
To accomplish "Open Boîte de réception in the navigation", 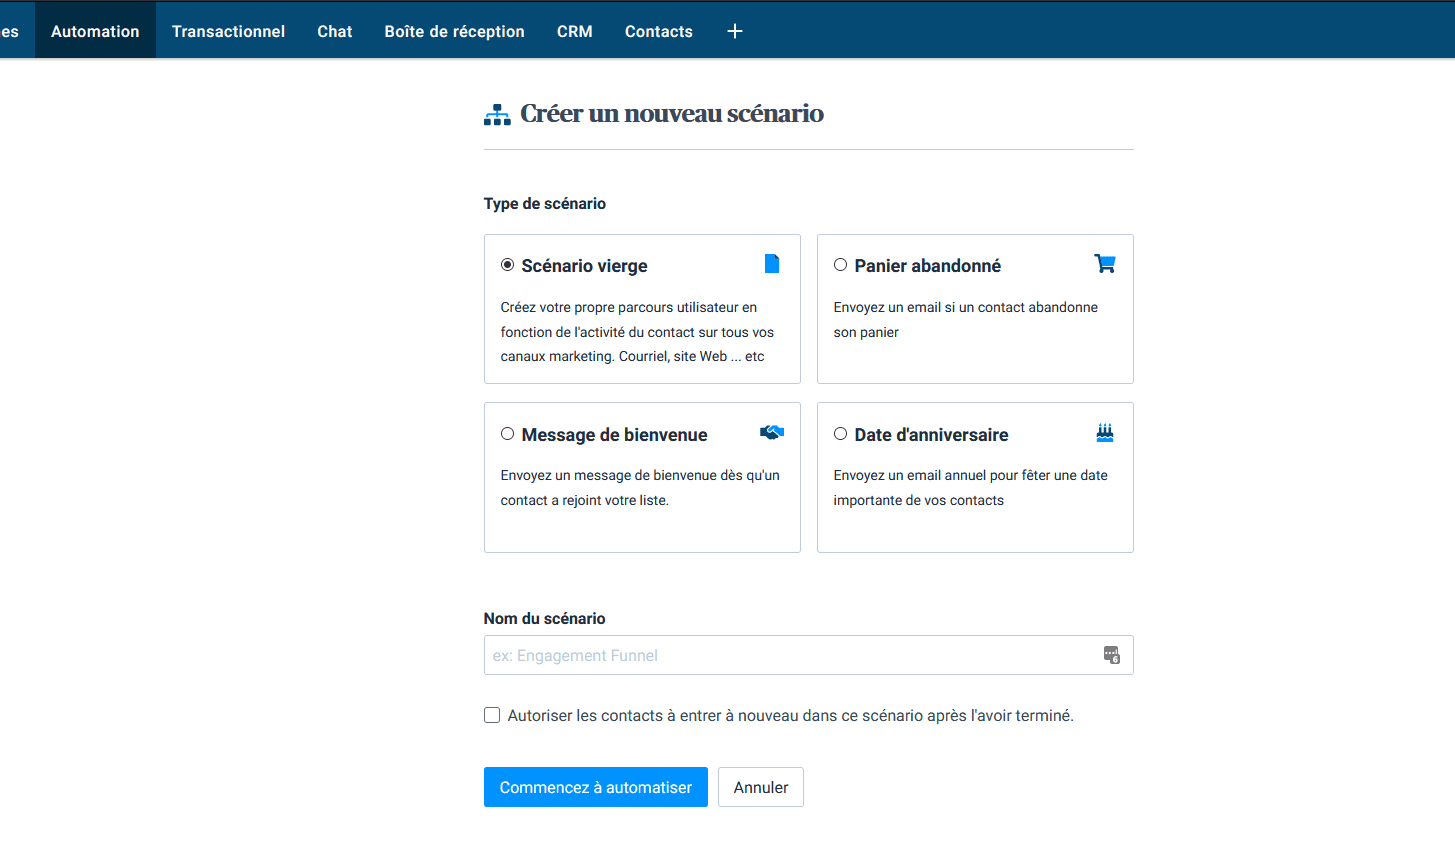I will point(454,31).
